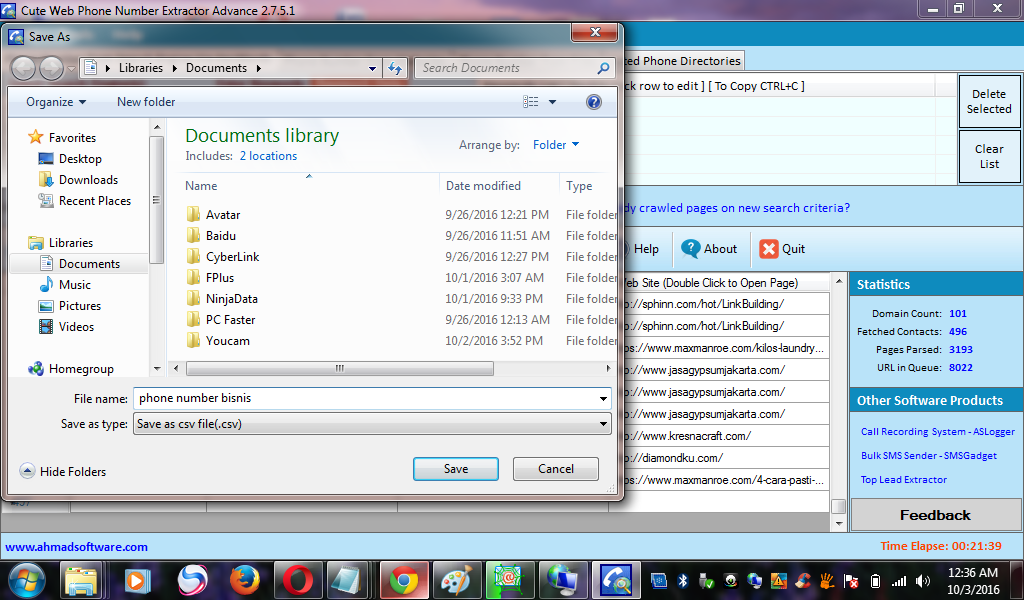1024x600 pixels.
Task: Open Call Recording System - ASLogger link
Action: [938, 432]
